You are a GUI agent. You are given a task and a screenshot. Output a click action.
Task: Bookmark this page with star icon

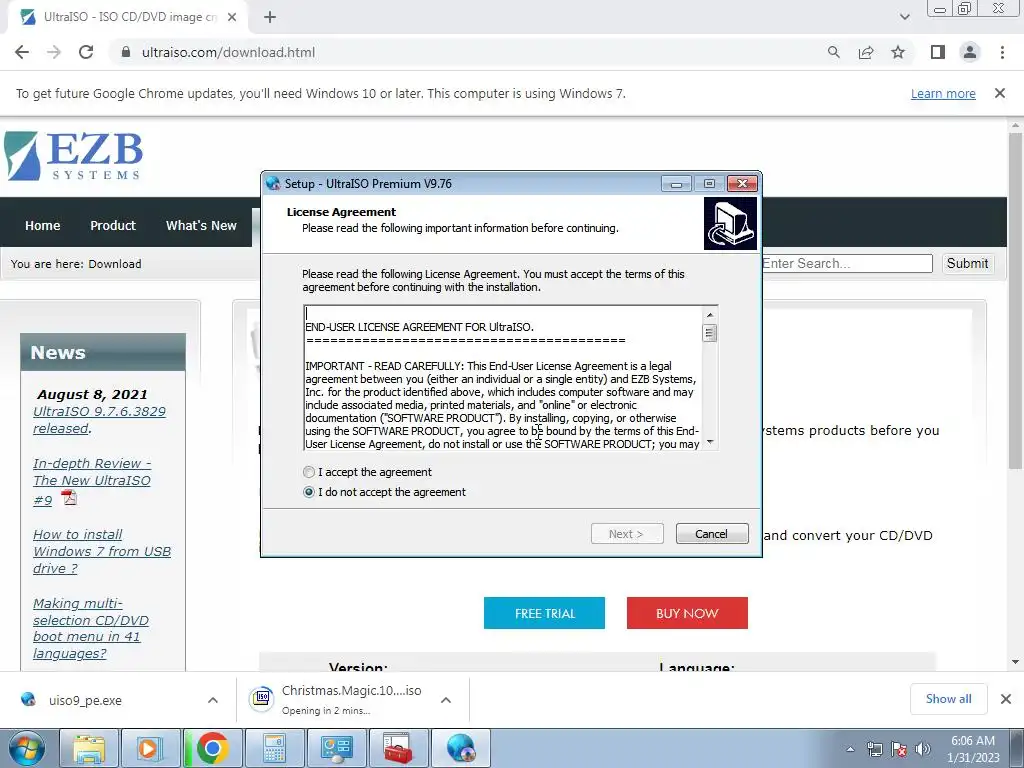point(898,52)
